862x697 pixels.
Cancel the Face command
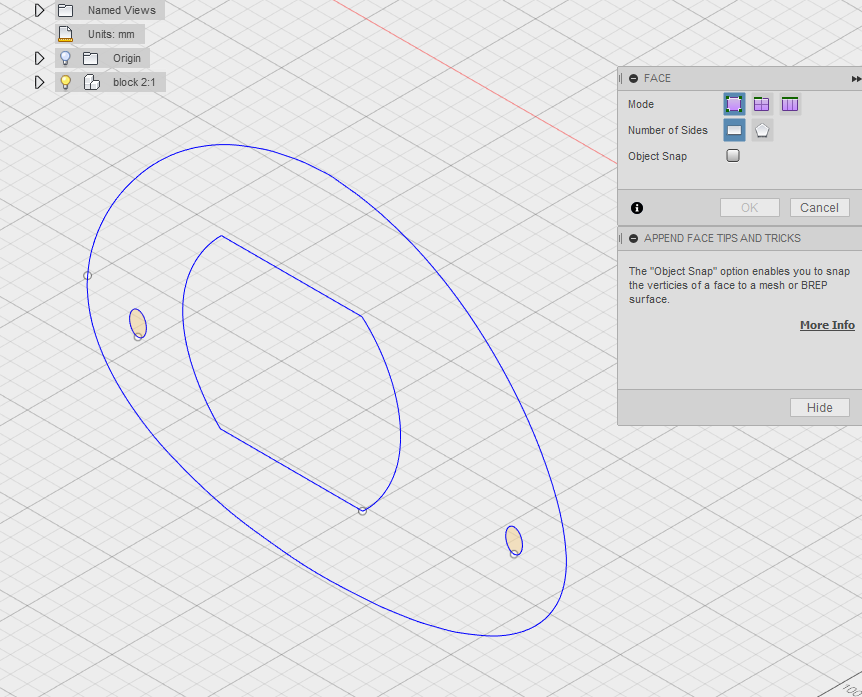(819, 208)
